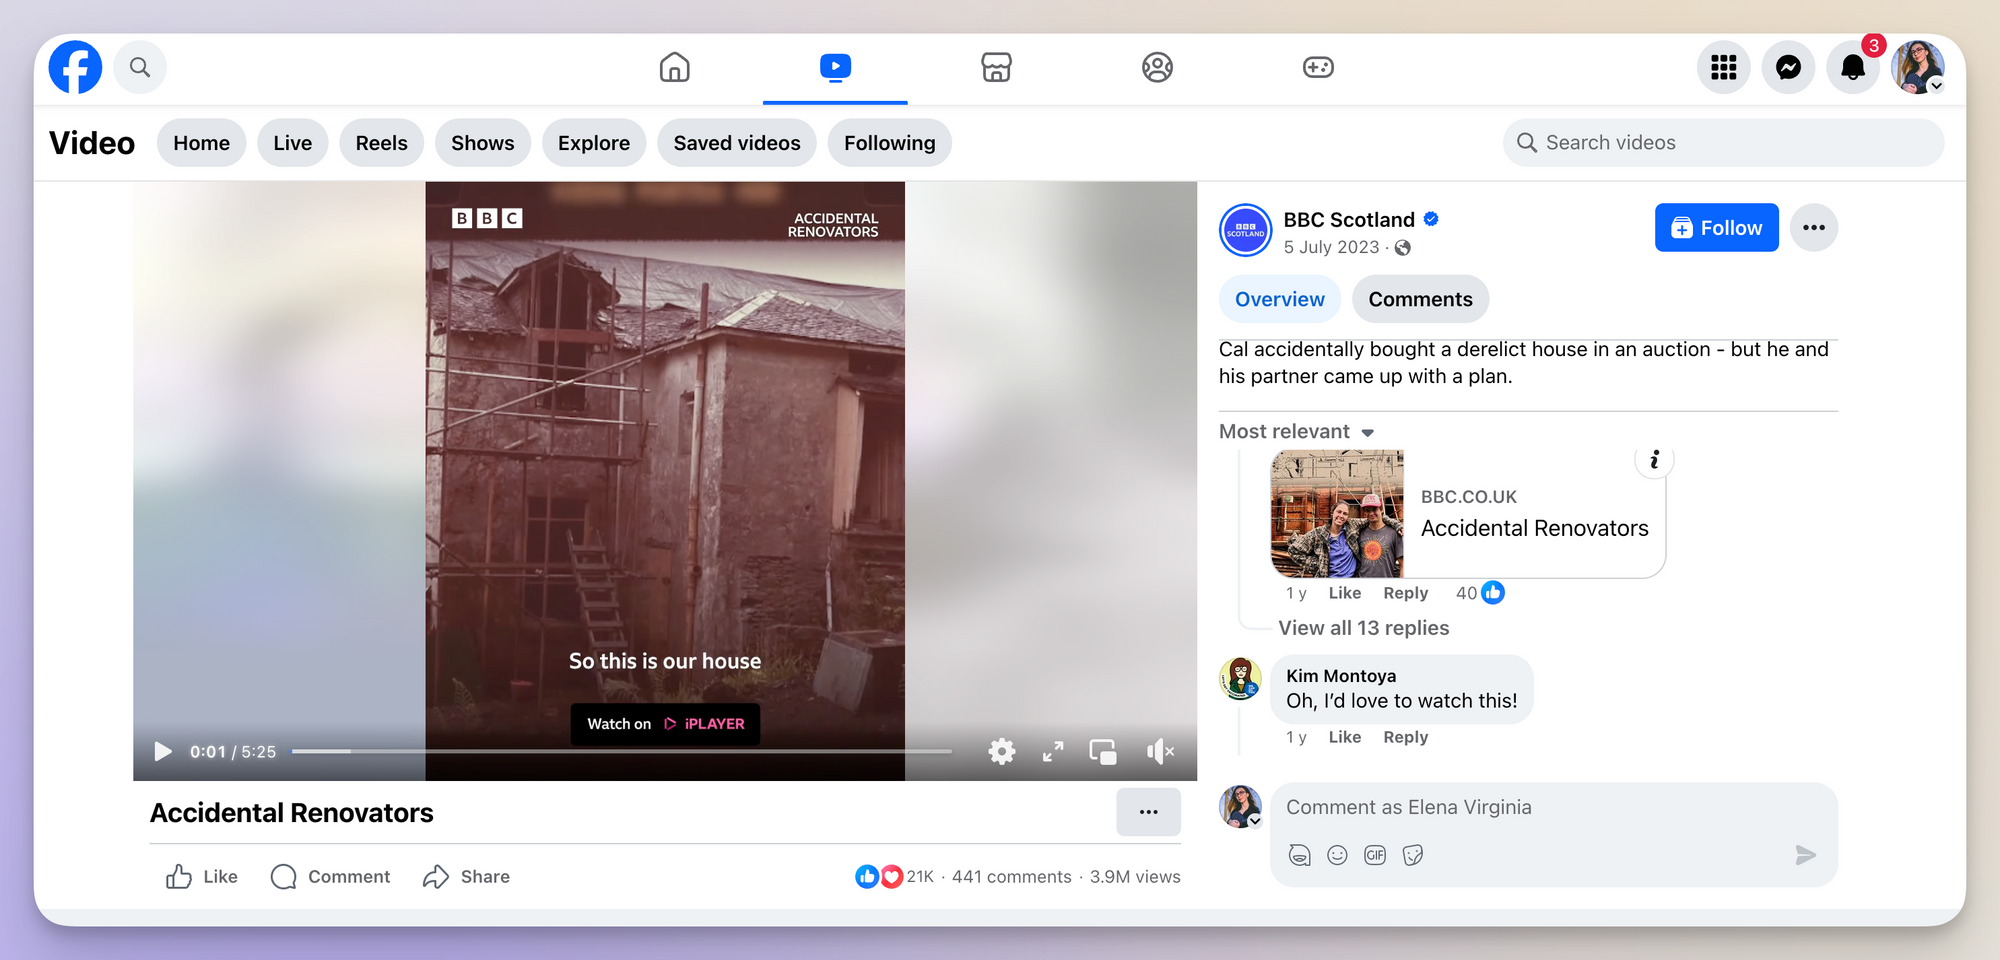Click the Watch on iPlayer button
The height and width of the screenshot is (960, 2000).
click(x=665, y=724)
